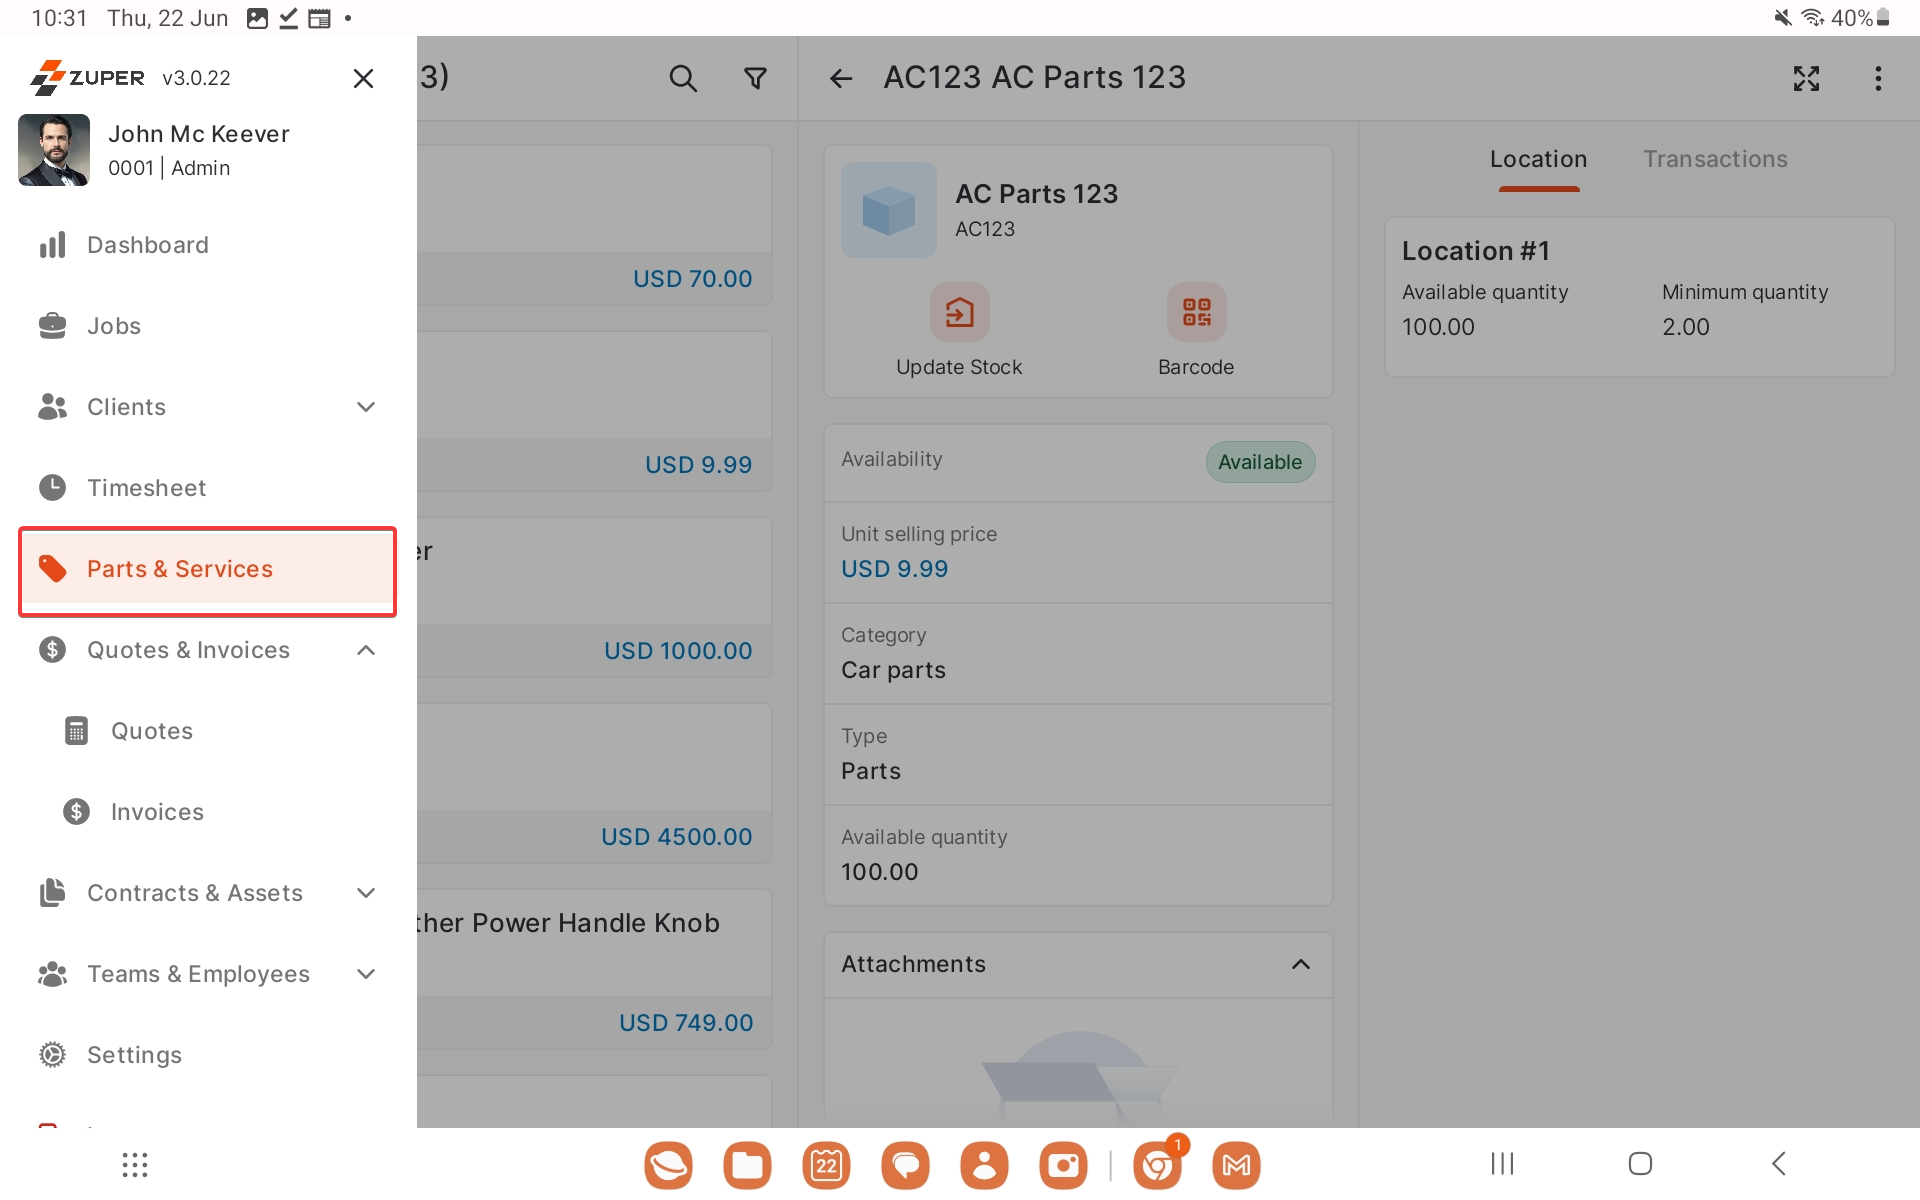
Task: Close the Zuper side menu
Action: (x=363, y=78)
